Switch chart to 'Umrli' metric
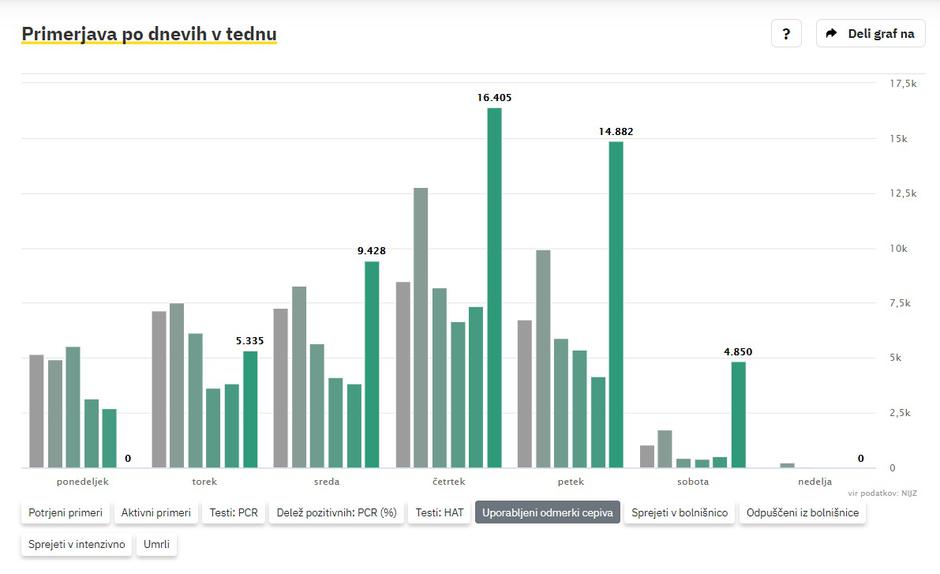The image size is (940, 574). coord(156,545)
